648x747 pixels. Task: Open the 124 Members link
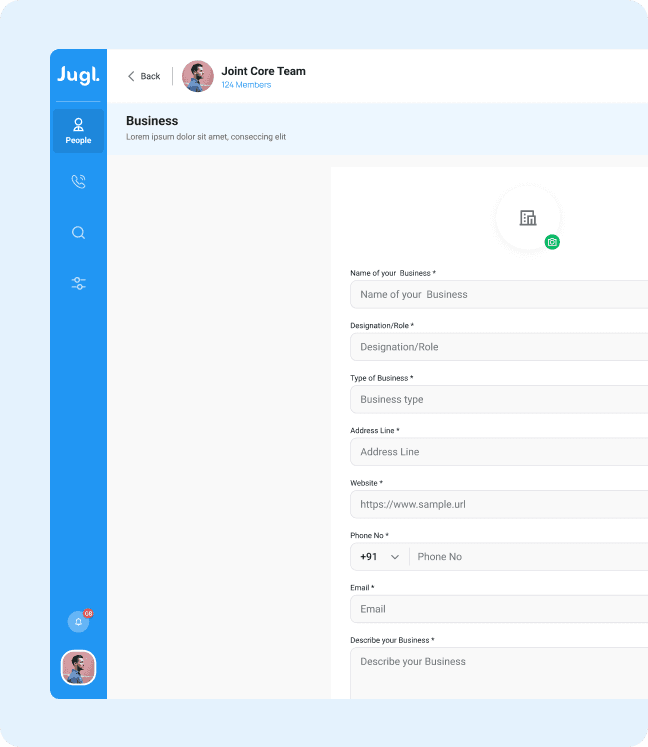point(246,85)
